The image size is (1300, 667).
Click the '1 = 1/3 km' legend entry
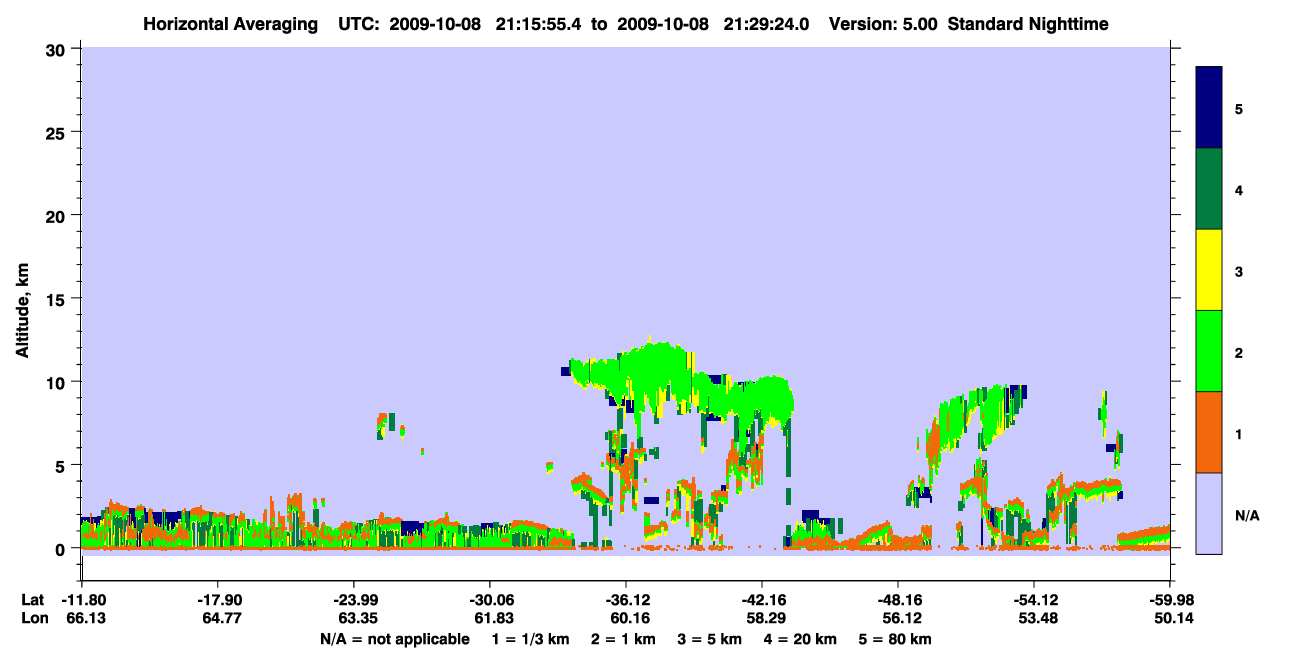[x=529, y=639]
